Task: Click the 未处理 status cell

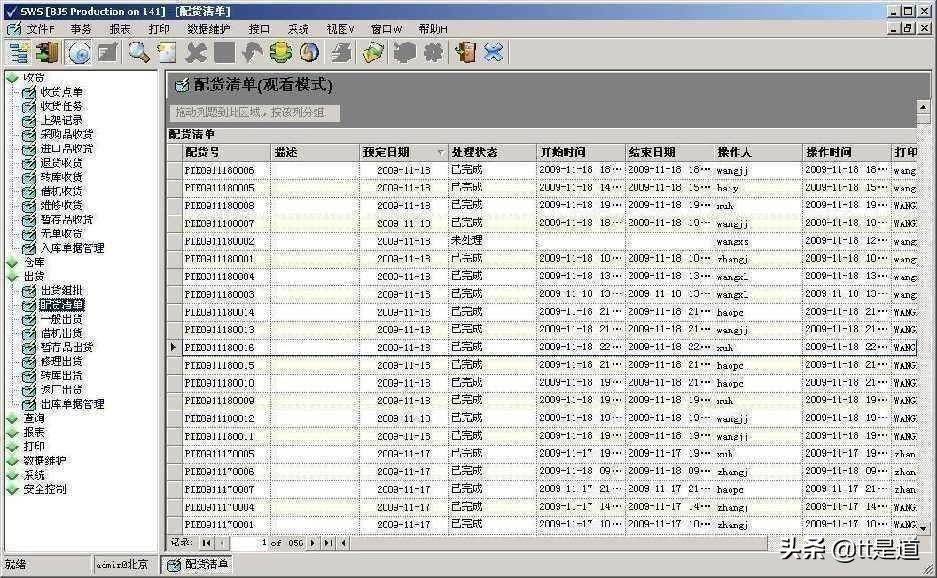Action: [x=492, y=241]
